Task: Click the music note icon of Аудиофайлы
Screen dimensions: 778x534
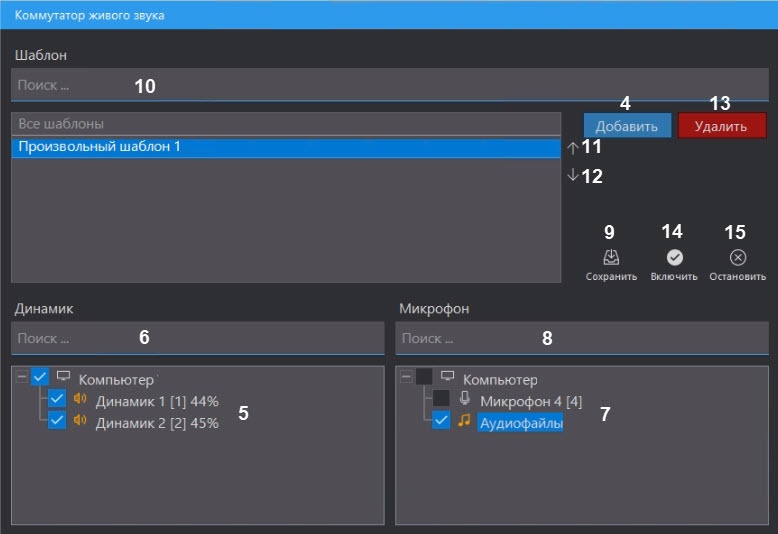Action: tap(464, 422)
